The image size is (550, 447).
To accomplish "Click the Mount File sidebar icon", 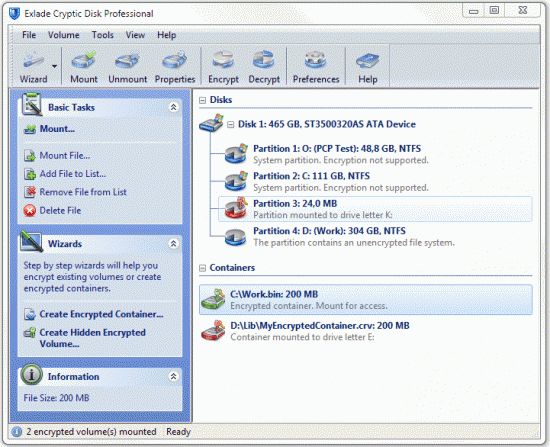I will [30, 155].
